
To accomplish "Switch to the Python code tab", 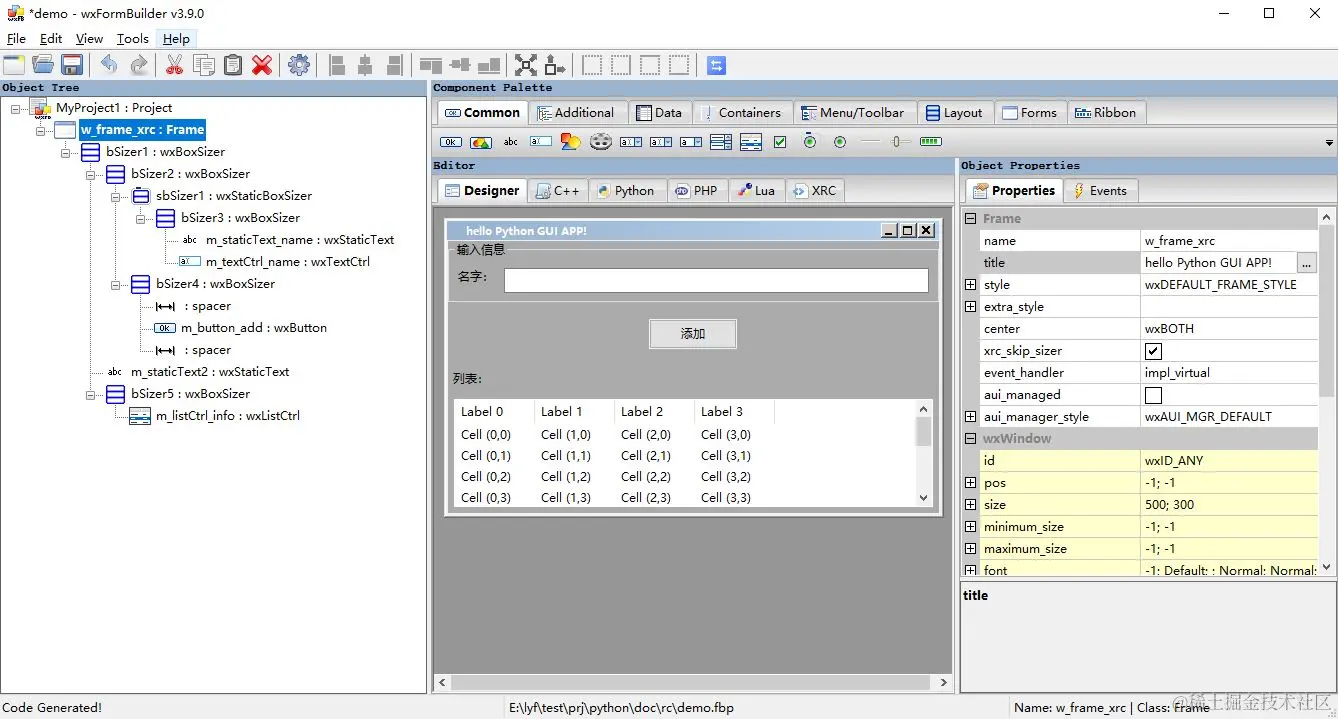I will pos(625,191).
